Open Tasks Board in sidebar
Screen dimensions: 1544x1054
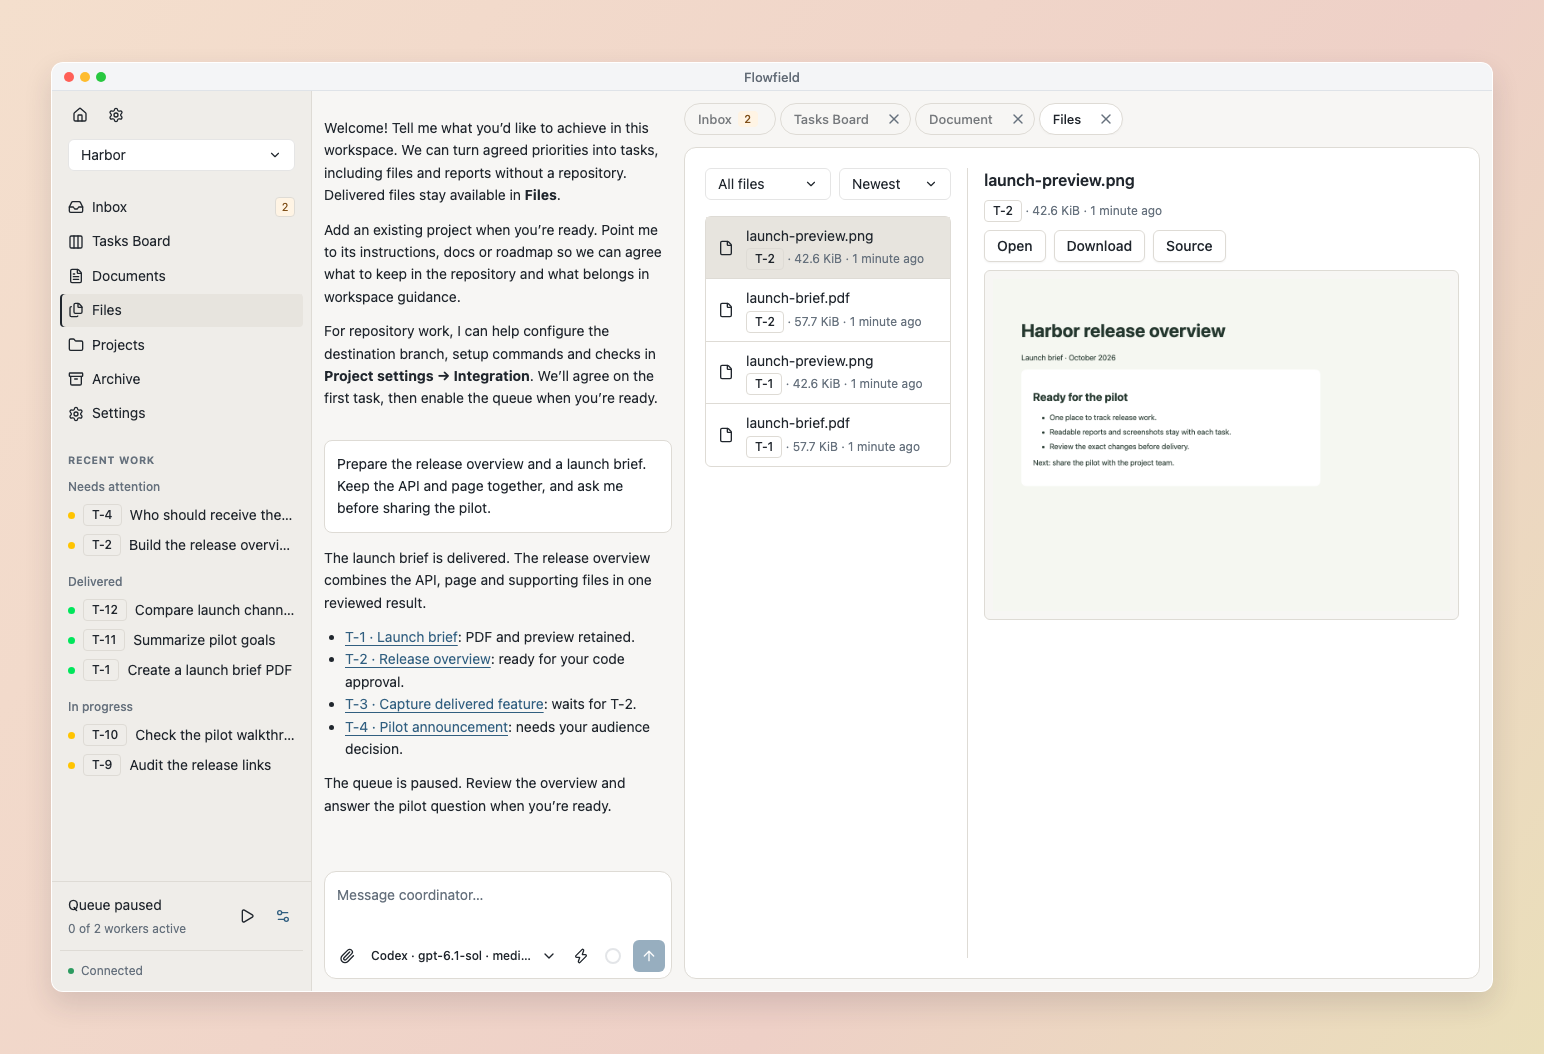click(181, 241)
